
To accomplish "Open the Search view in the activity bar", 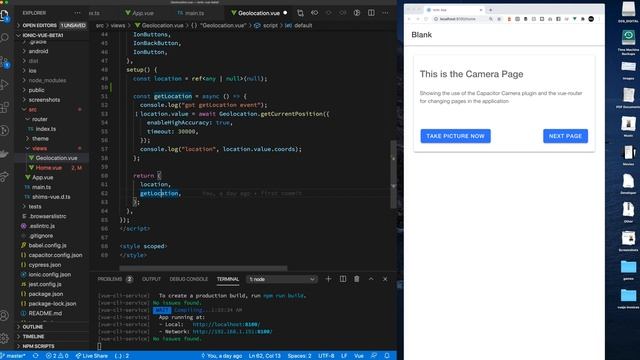I will [4, 38].
